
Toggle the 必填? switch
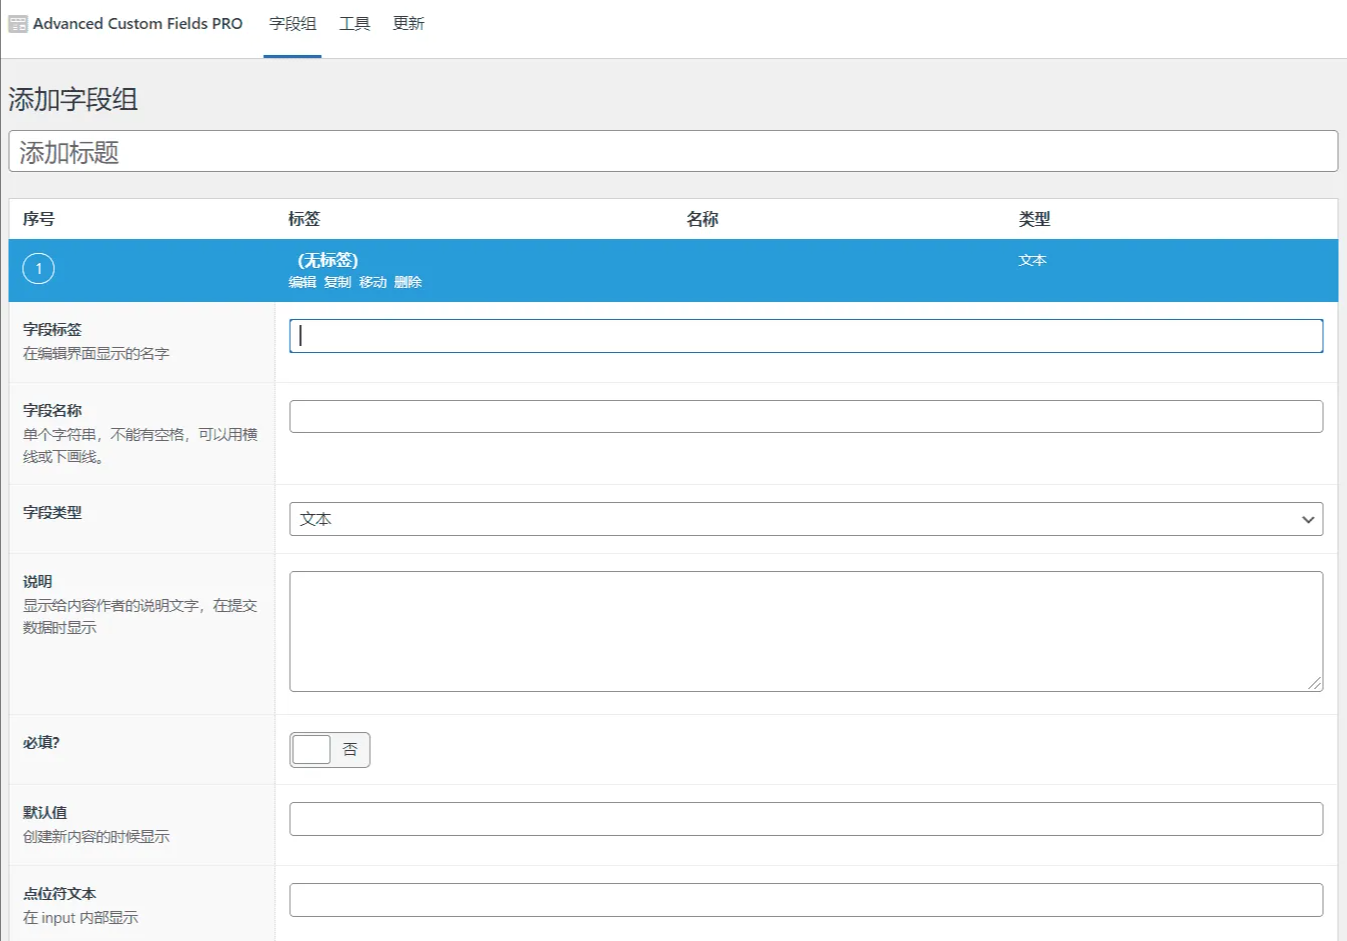(x=330, y=750)
